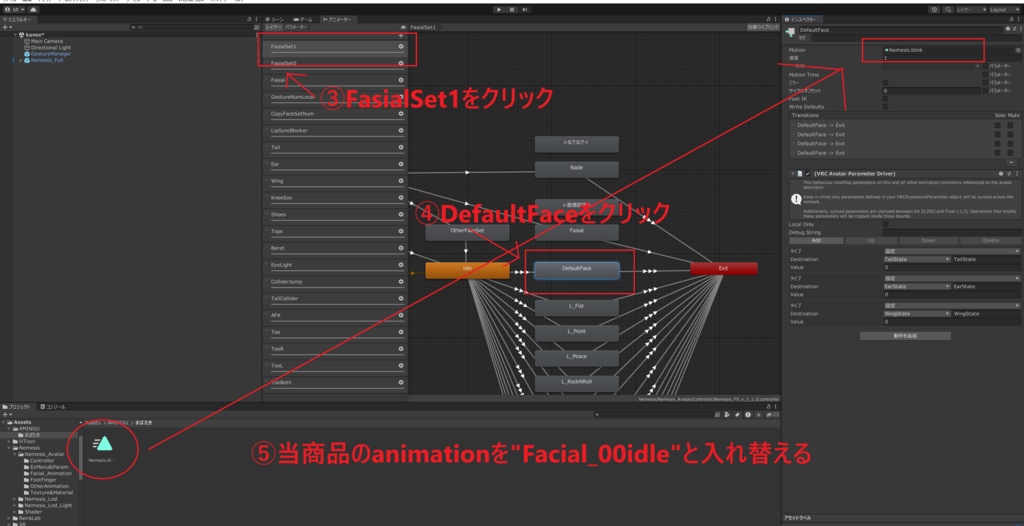The image size is (1024, 526).
Task: Switch to the Console tab
Action: click(53, 406)
